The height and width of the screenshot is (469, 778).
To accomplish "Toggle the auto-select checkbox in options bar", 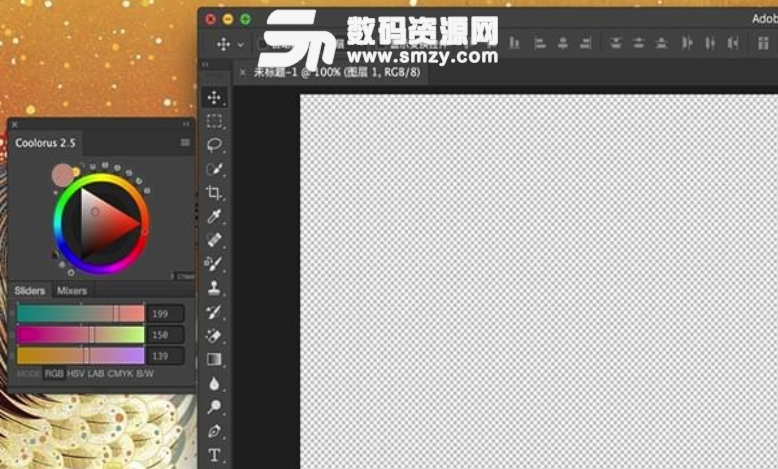I will coord(263,44).
